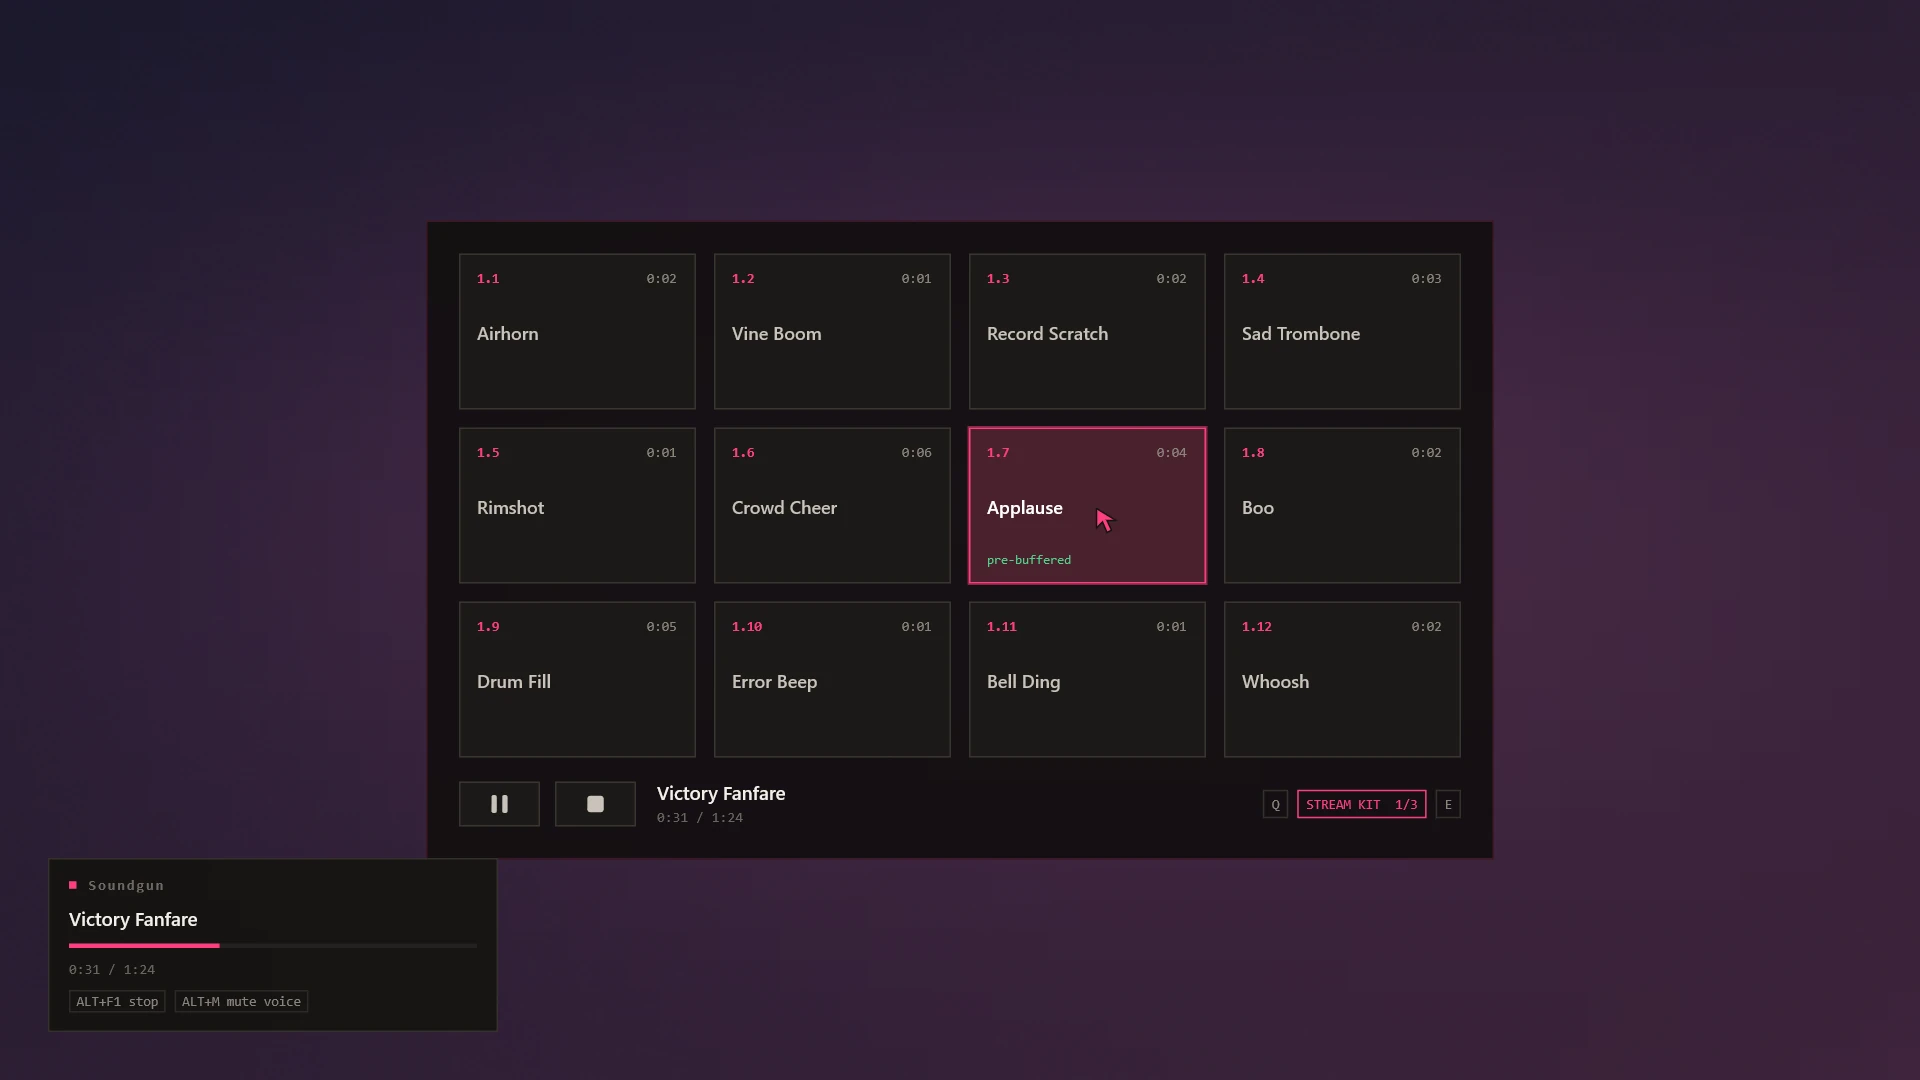
Task: Go to previous kit with Q key button
Action: pos(1275,804)
